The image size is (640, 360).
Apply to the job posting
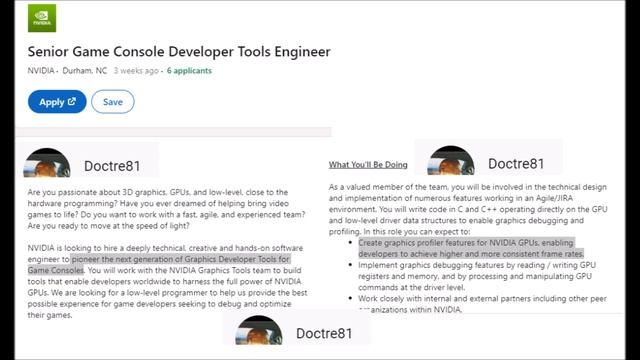pyautogui.click(x=57, y=102)
